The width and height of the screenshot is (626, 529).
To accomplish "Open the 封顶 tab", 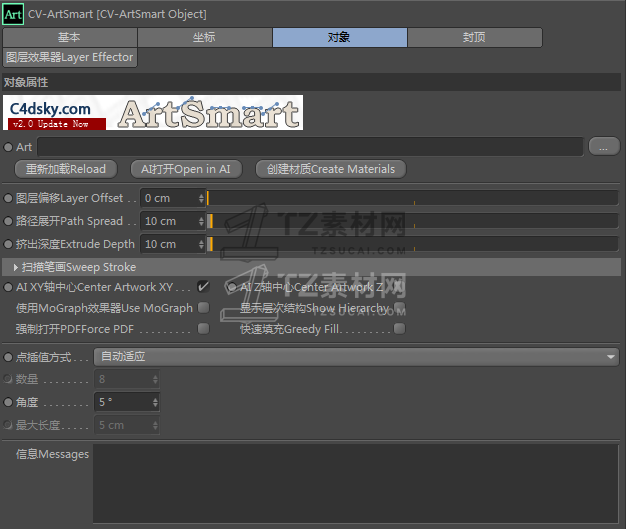I will [x=475, y=38].
